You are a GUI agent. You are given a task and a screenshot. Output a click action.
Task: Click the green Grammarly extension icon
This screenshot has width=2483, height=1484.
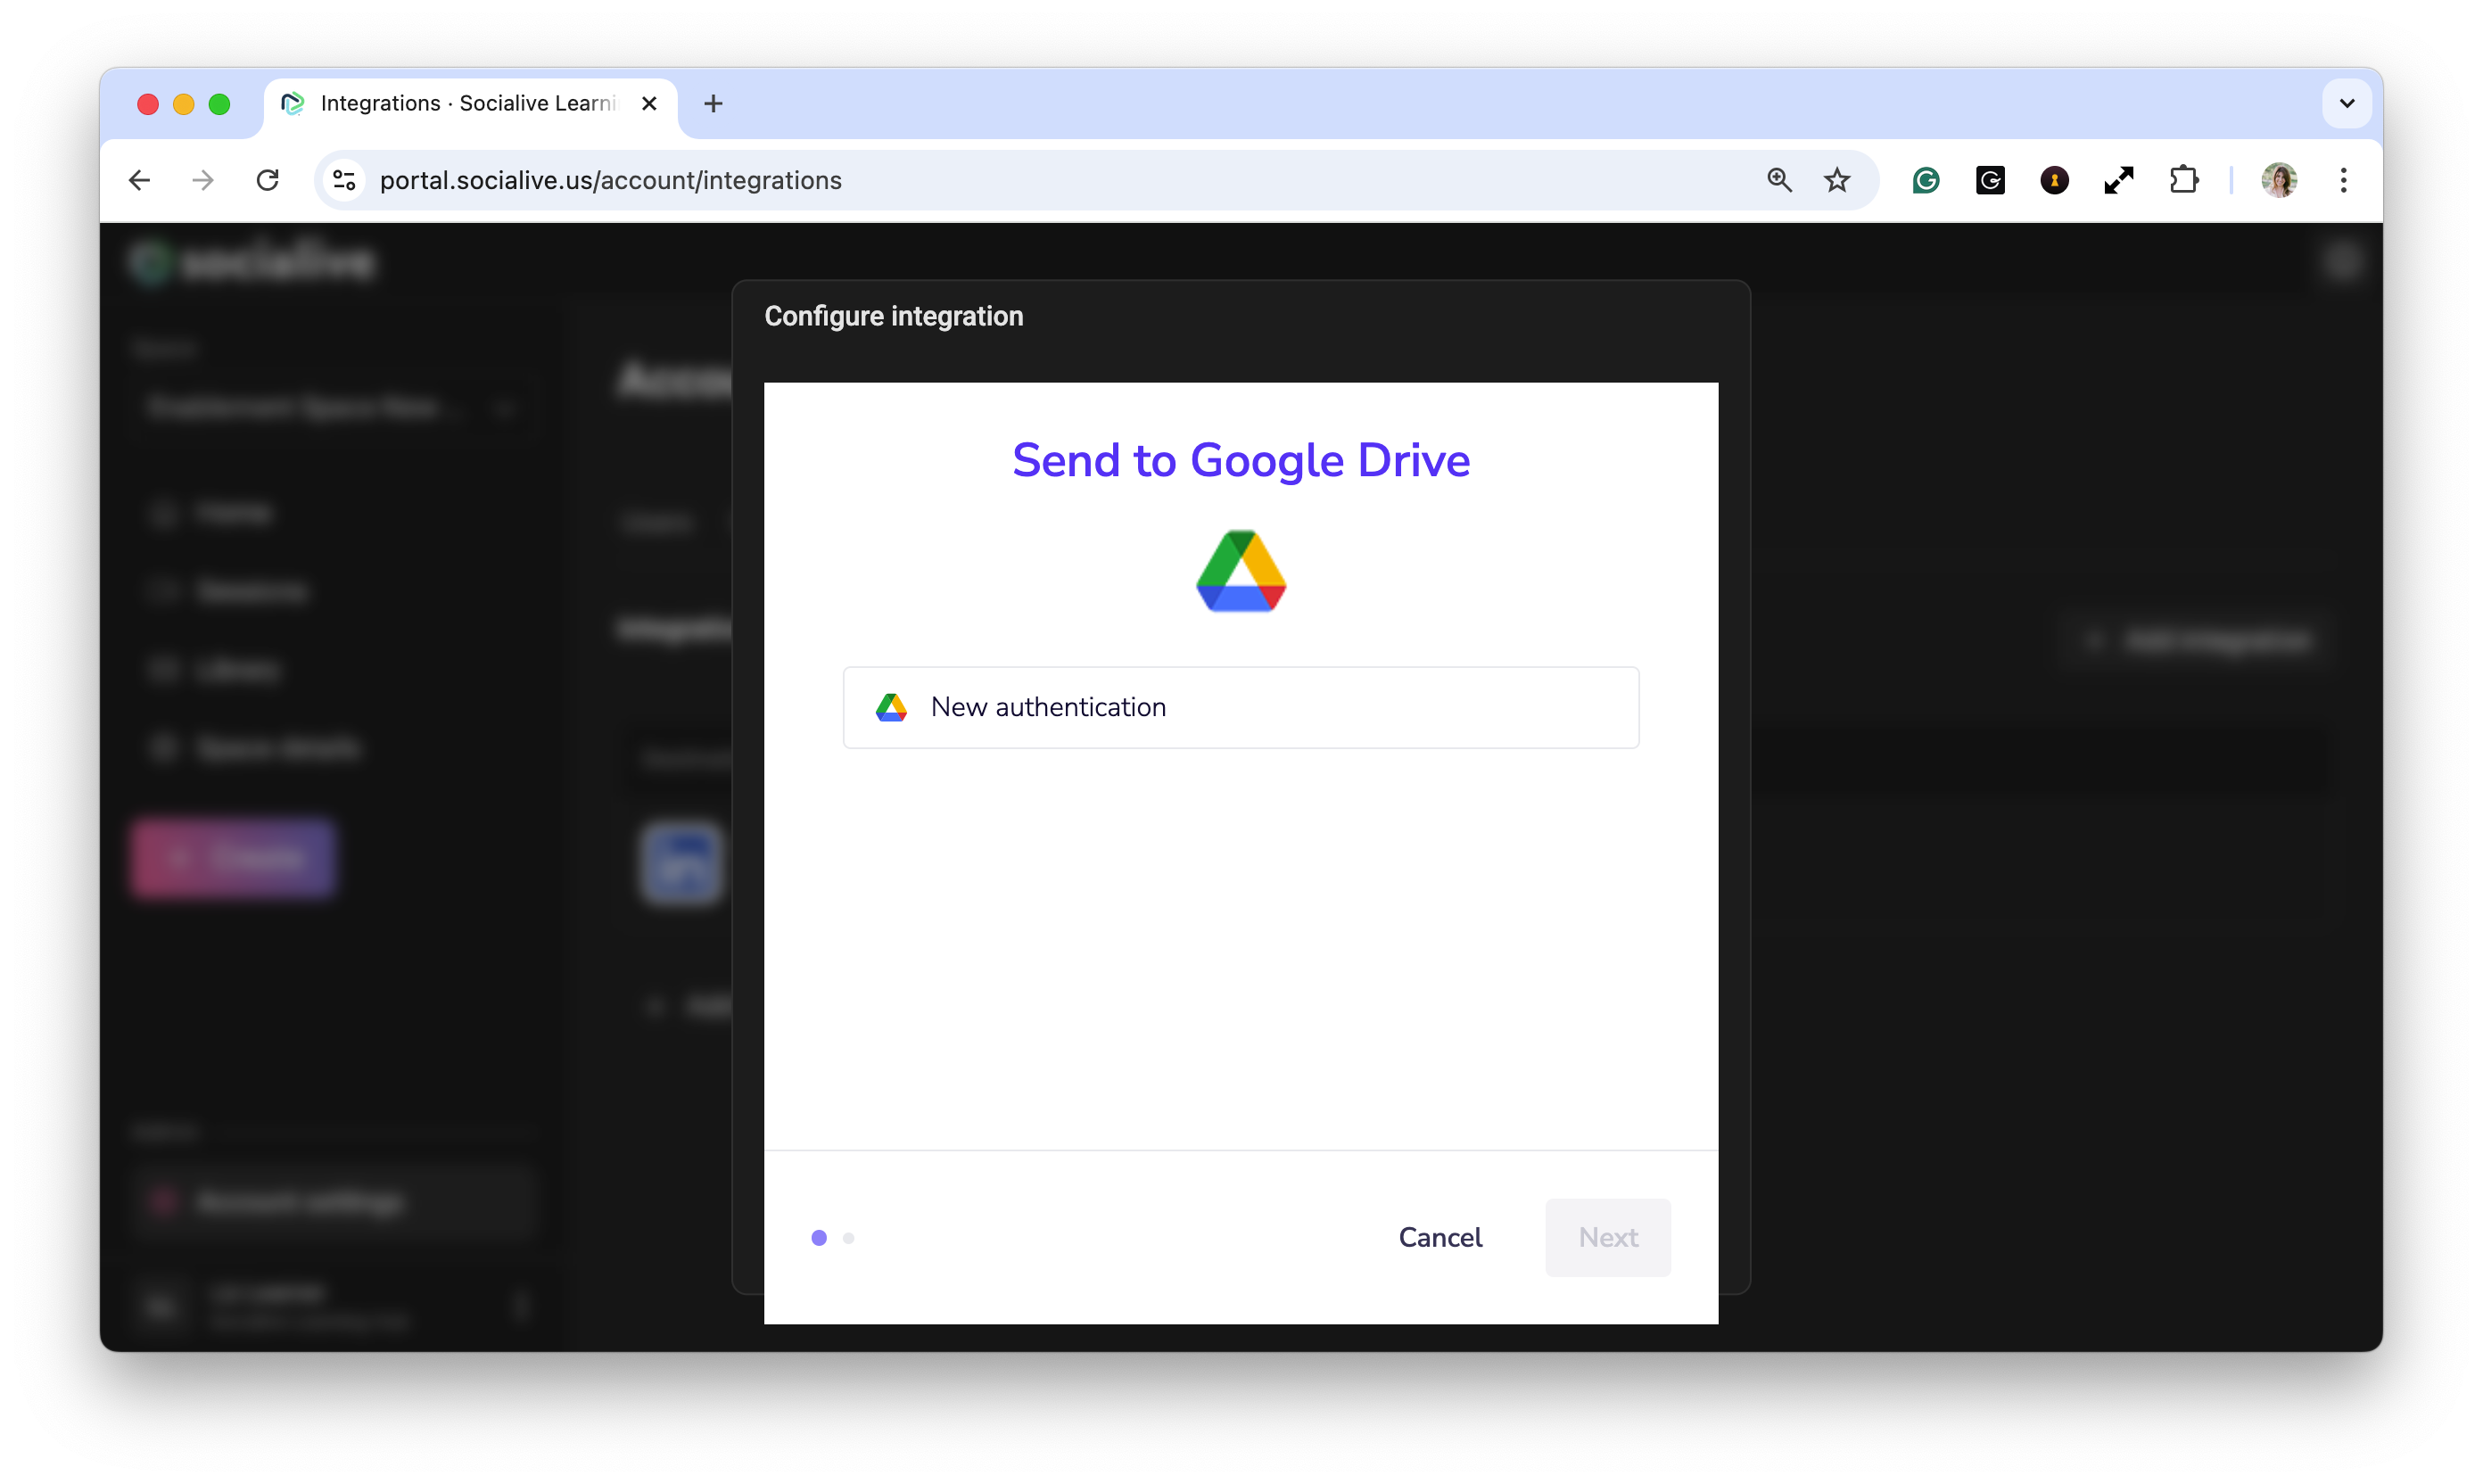click(x=1925, y=180)
